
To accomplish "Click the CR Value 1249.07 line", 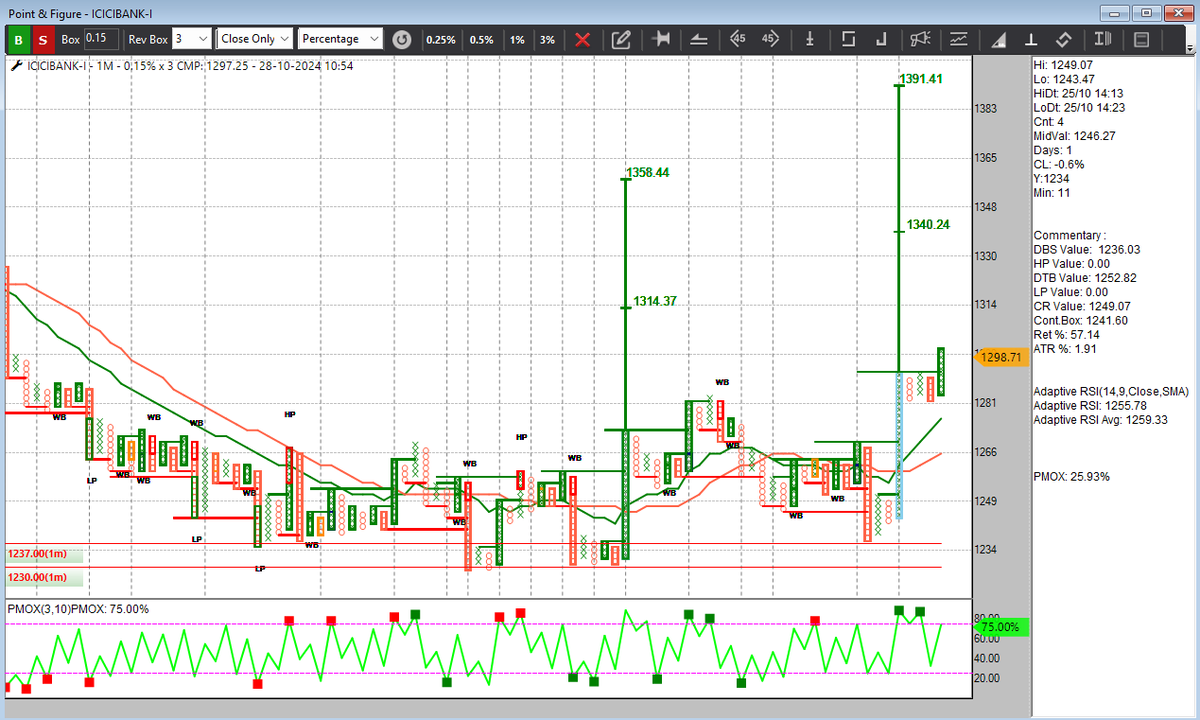I will point(1082,306).
